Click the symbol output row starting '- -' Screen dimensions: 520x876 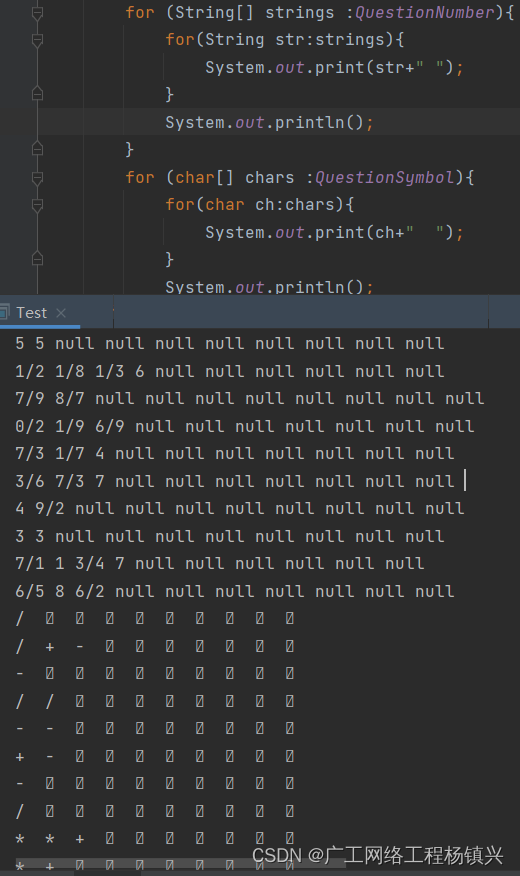tap(155, 729)
